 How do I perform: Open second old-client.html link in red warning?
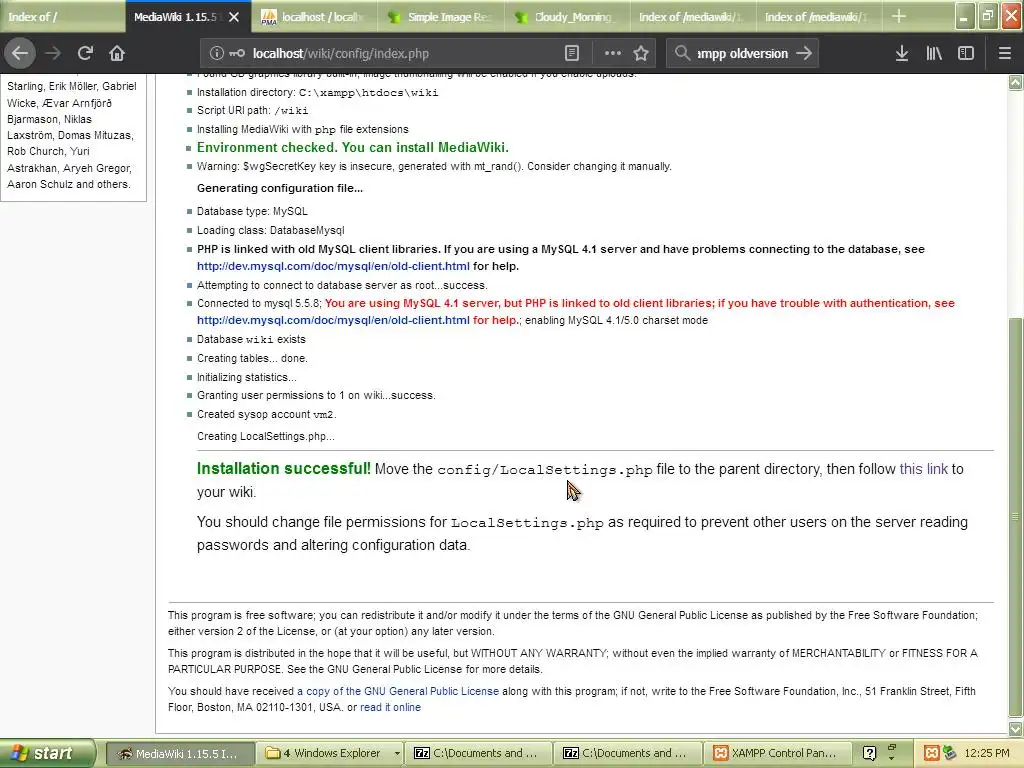point(333,321)
